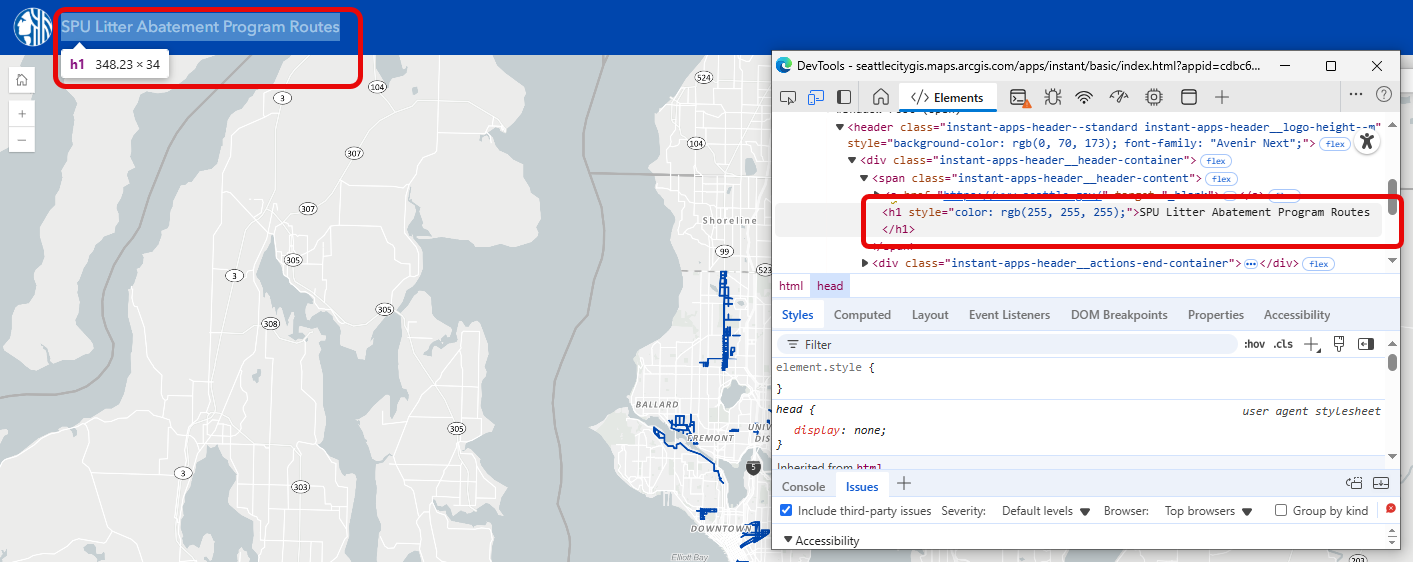Open the Default levels severity dropdown
1413x562 pixels.
tap(1045, 511)
